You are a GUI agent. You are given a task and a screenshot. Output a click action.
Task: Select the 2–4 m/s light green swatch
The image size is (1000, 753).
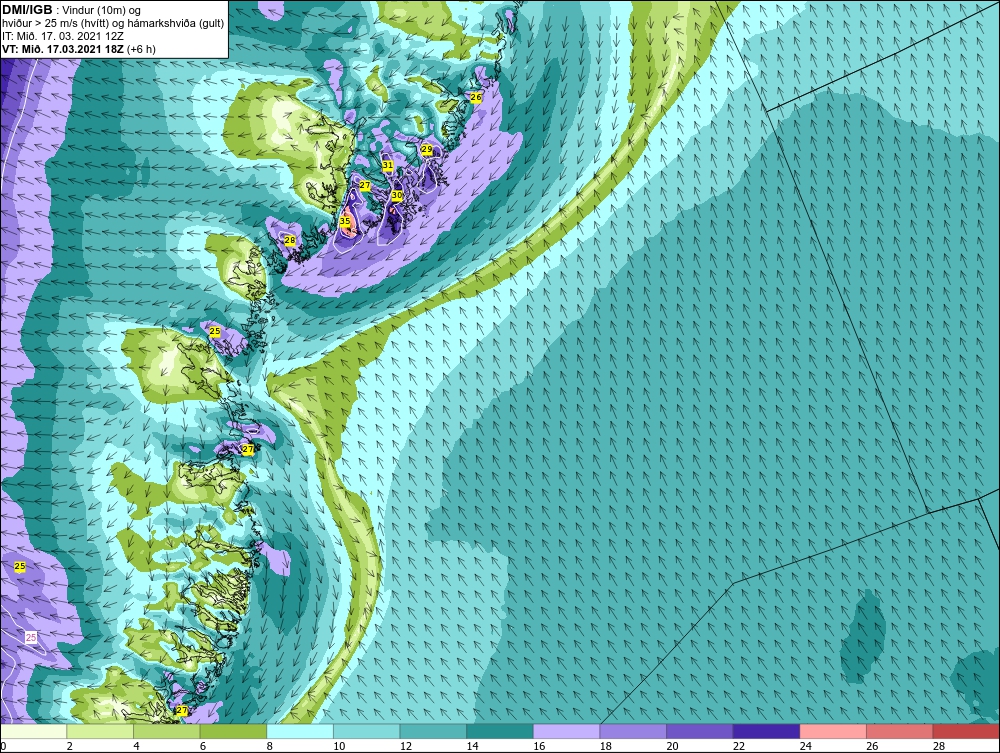[x=100, y=731]
